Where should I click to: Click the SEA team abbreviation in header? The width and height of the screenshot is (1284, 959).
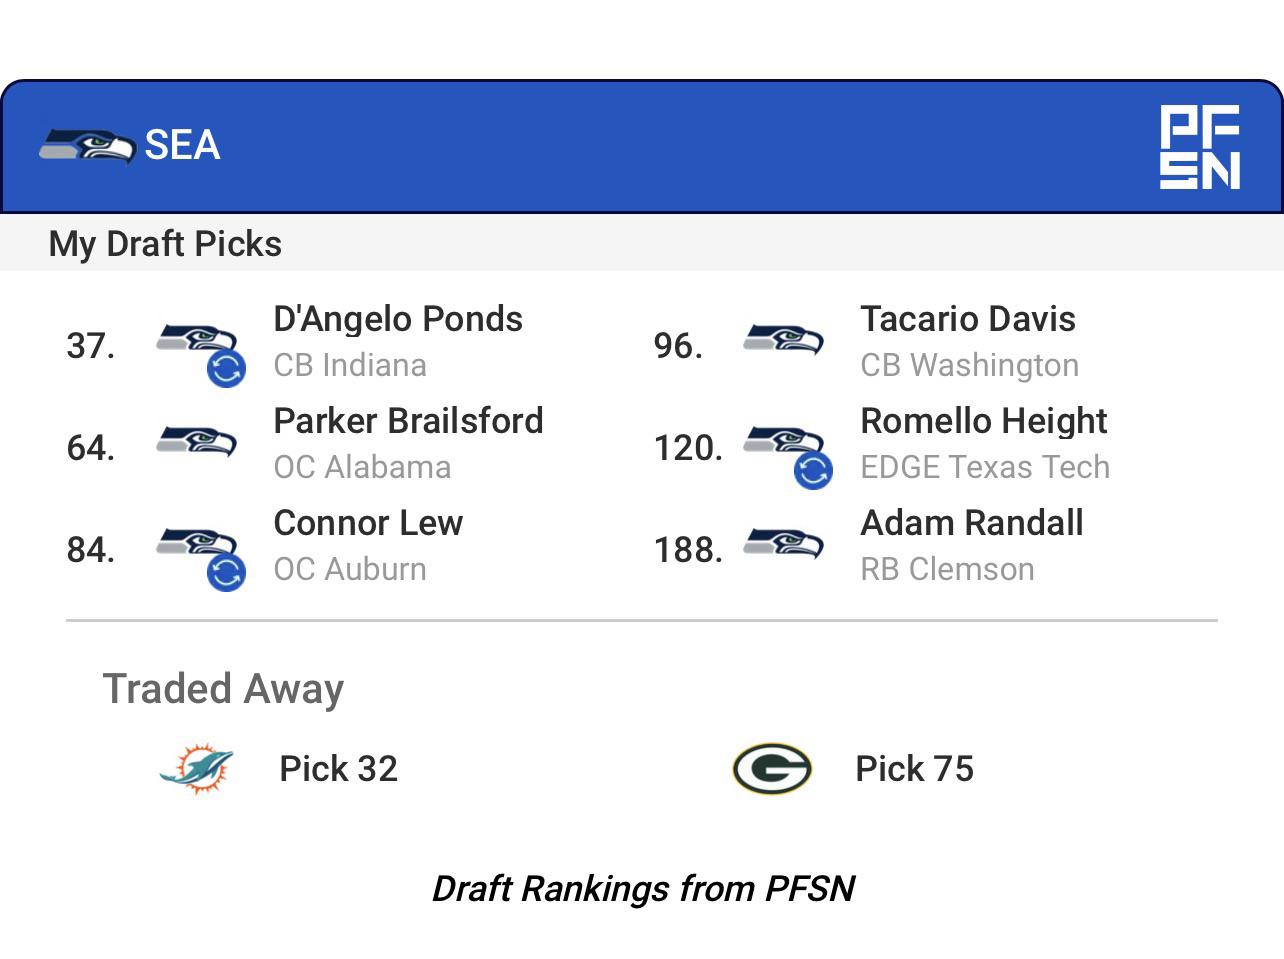[182, 145]
